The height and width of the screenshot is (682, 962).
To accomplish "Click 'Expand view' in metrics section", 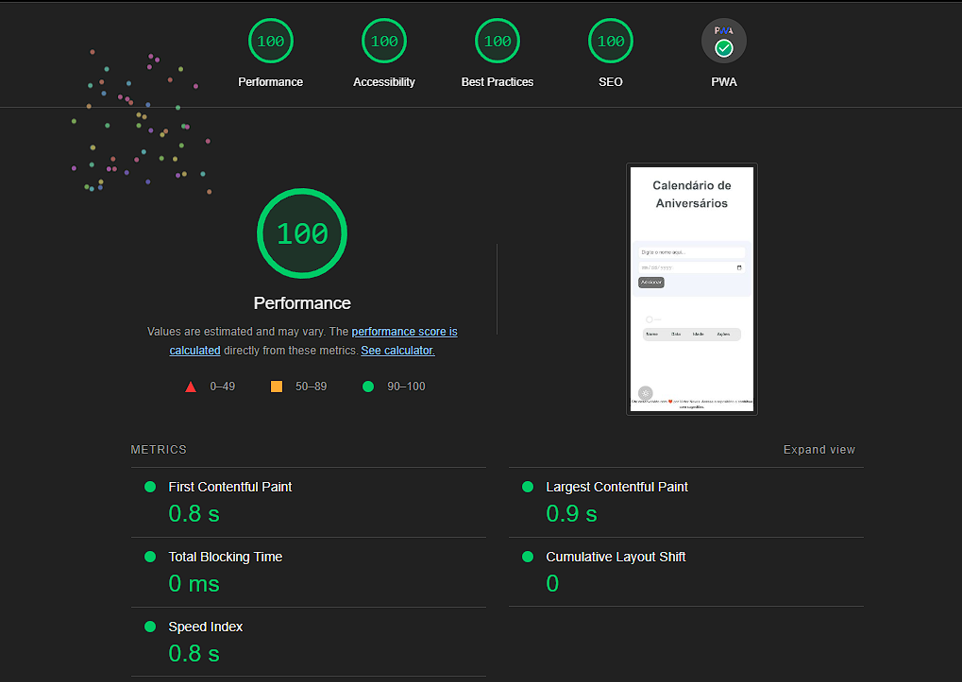I will (819, 450).
